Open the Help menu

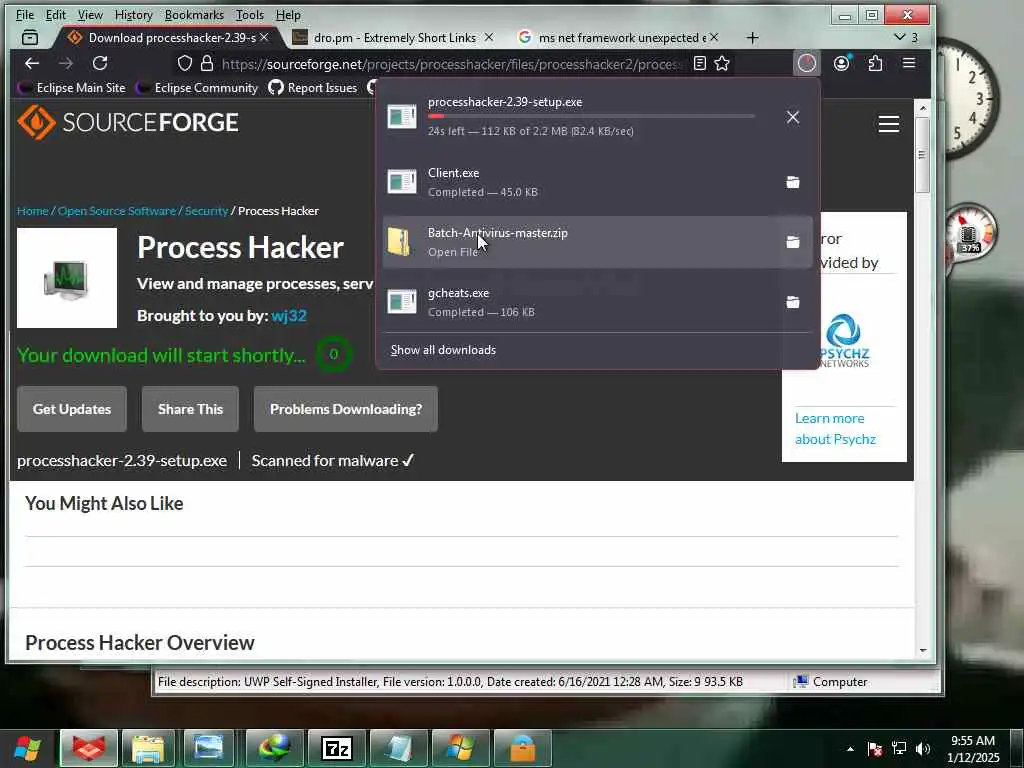(288, 14)
